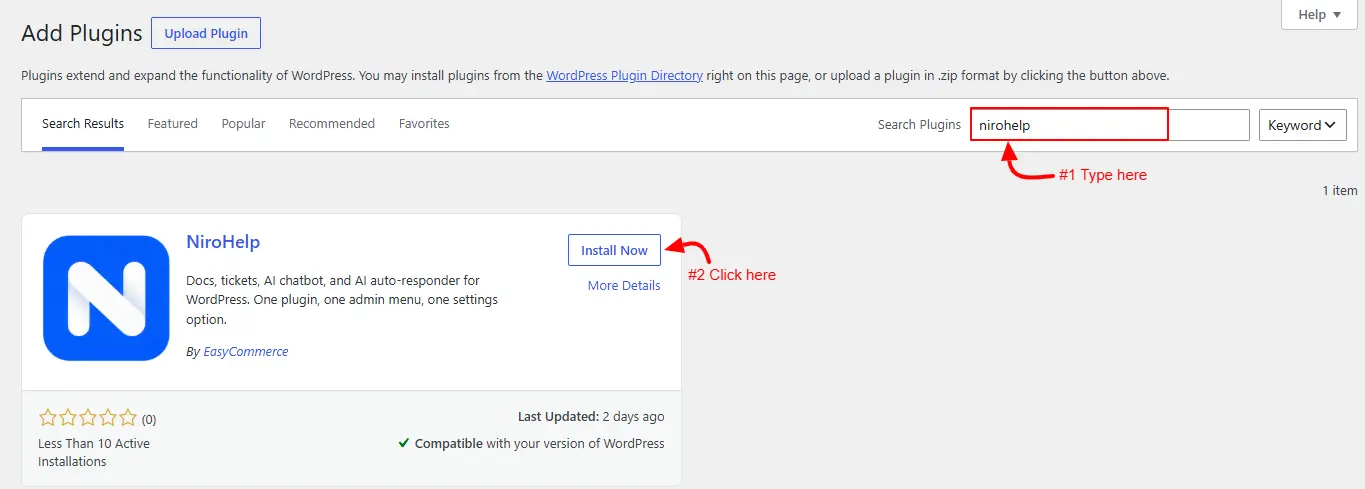Screen dimensions: 1365x489
Task: Click the '1 item' results count
Action: tap(1340, 190)
